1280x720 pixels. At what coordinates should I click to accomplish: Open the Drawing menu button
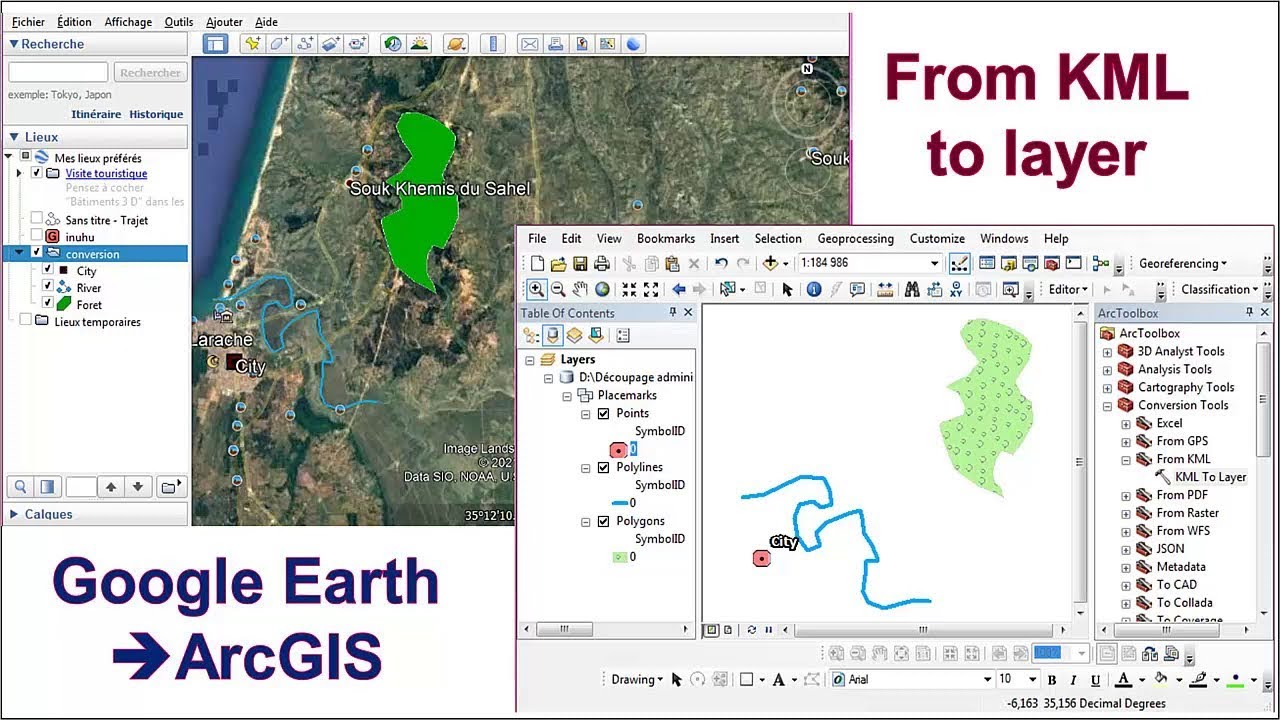[x=637, y=680]
